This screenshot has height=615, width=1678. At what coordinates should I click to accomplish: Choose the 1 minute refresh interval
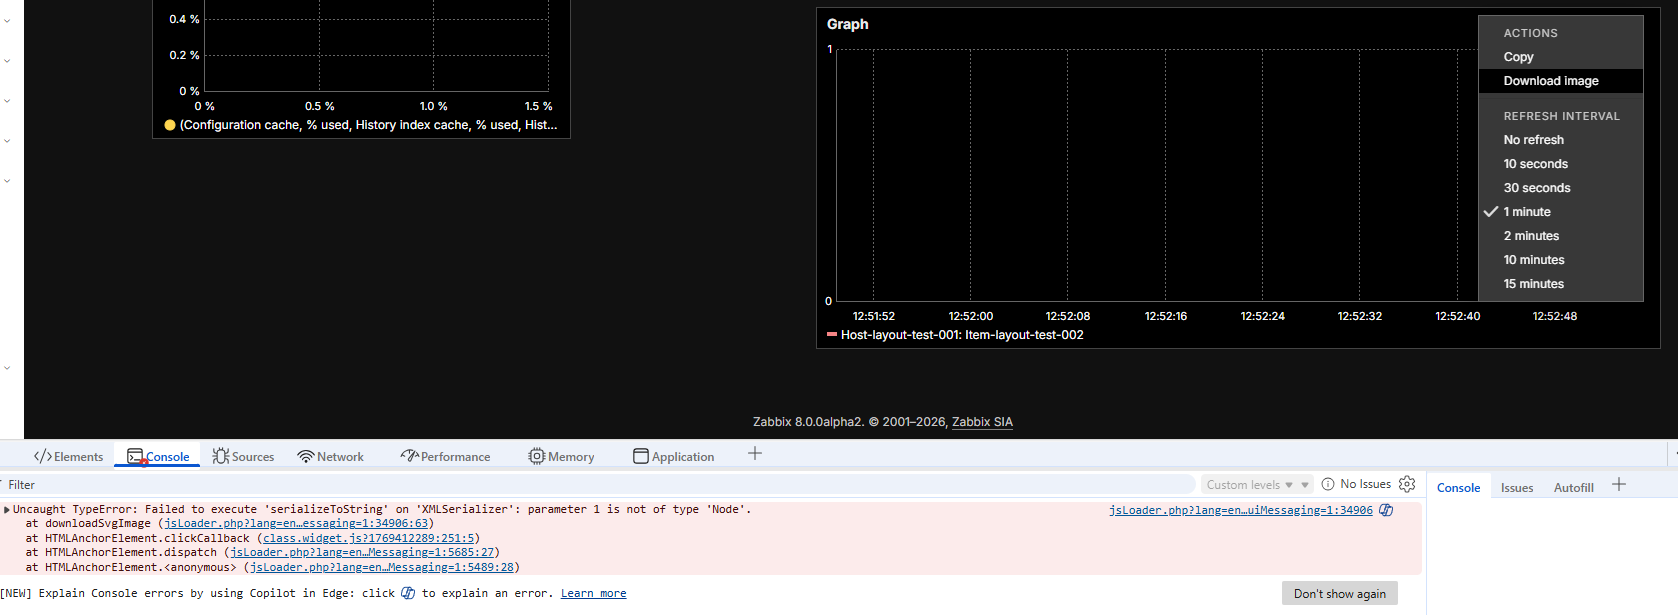(1526, 212)
